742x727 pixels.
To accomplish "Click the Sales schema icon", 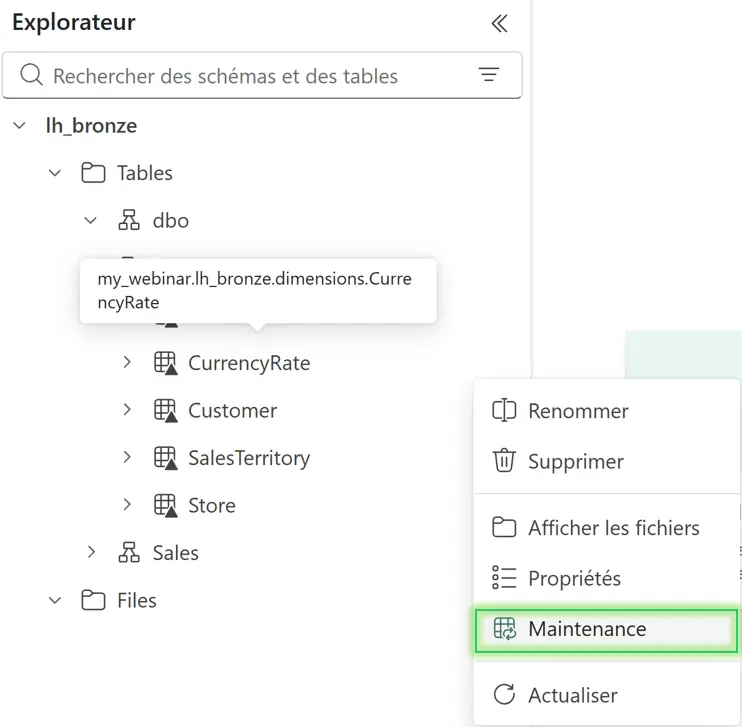I will (x=129, y=553).
